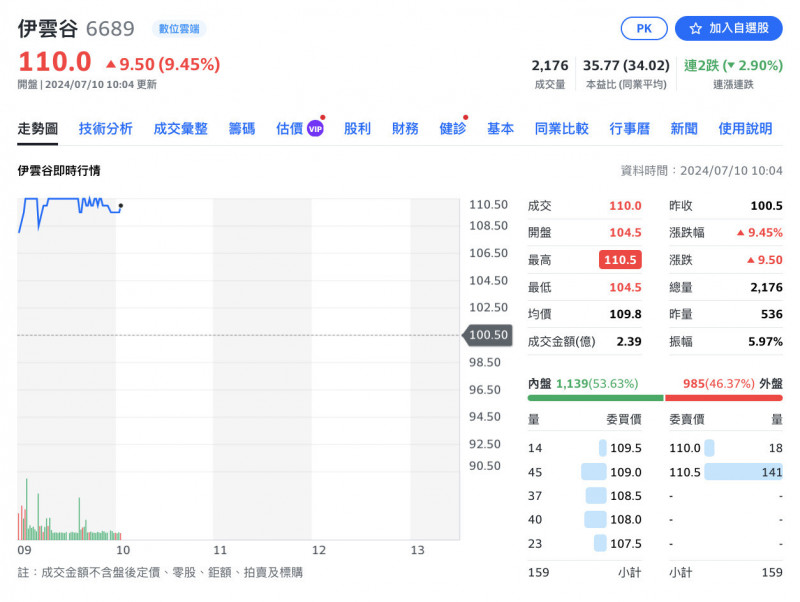Click the 成交金額(億) 2.39 value

(629, 341)
